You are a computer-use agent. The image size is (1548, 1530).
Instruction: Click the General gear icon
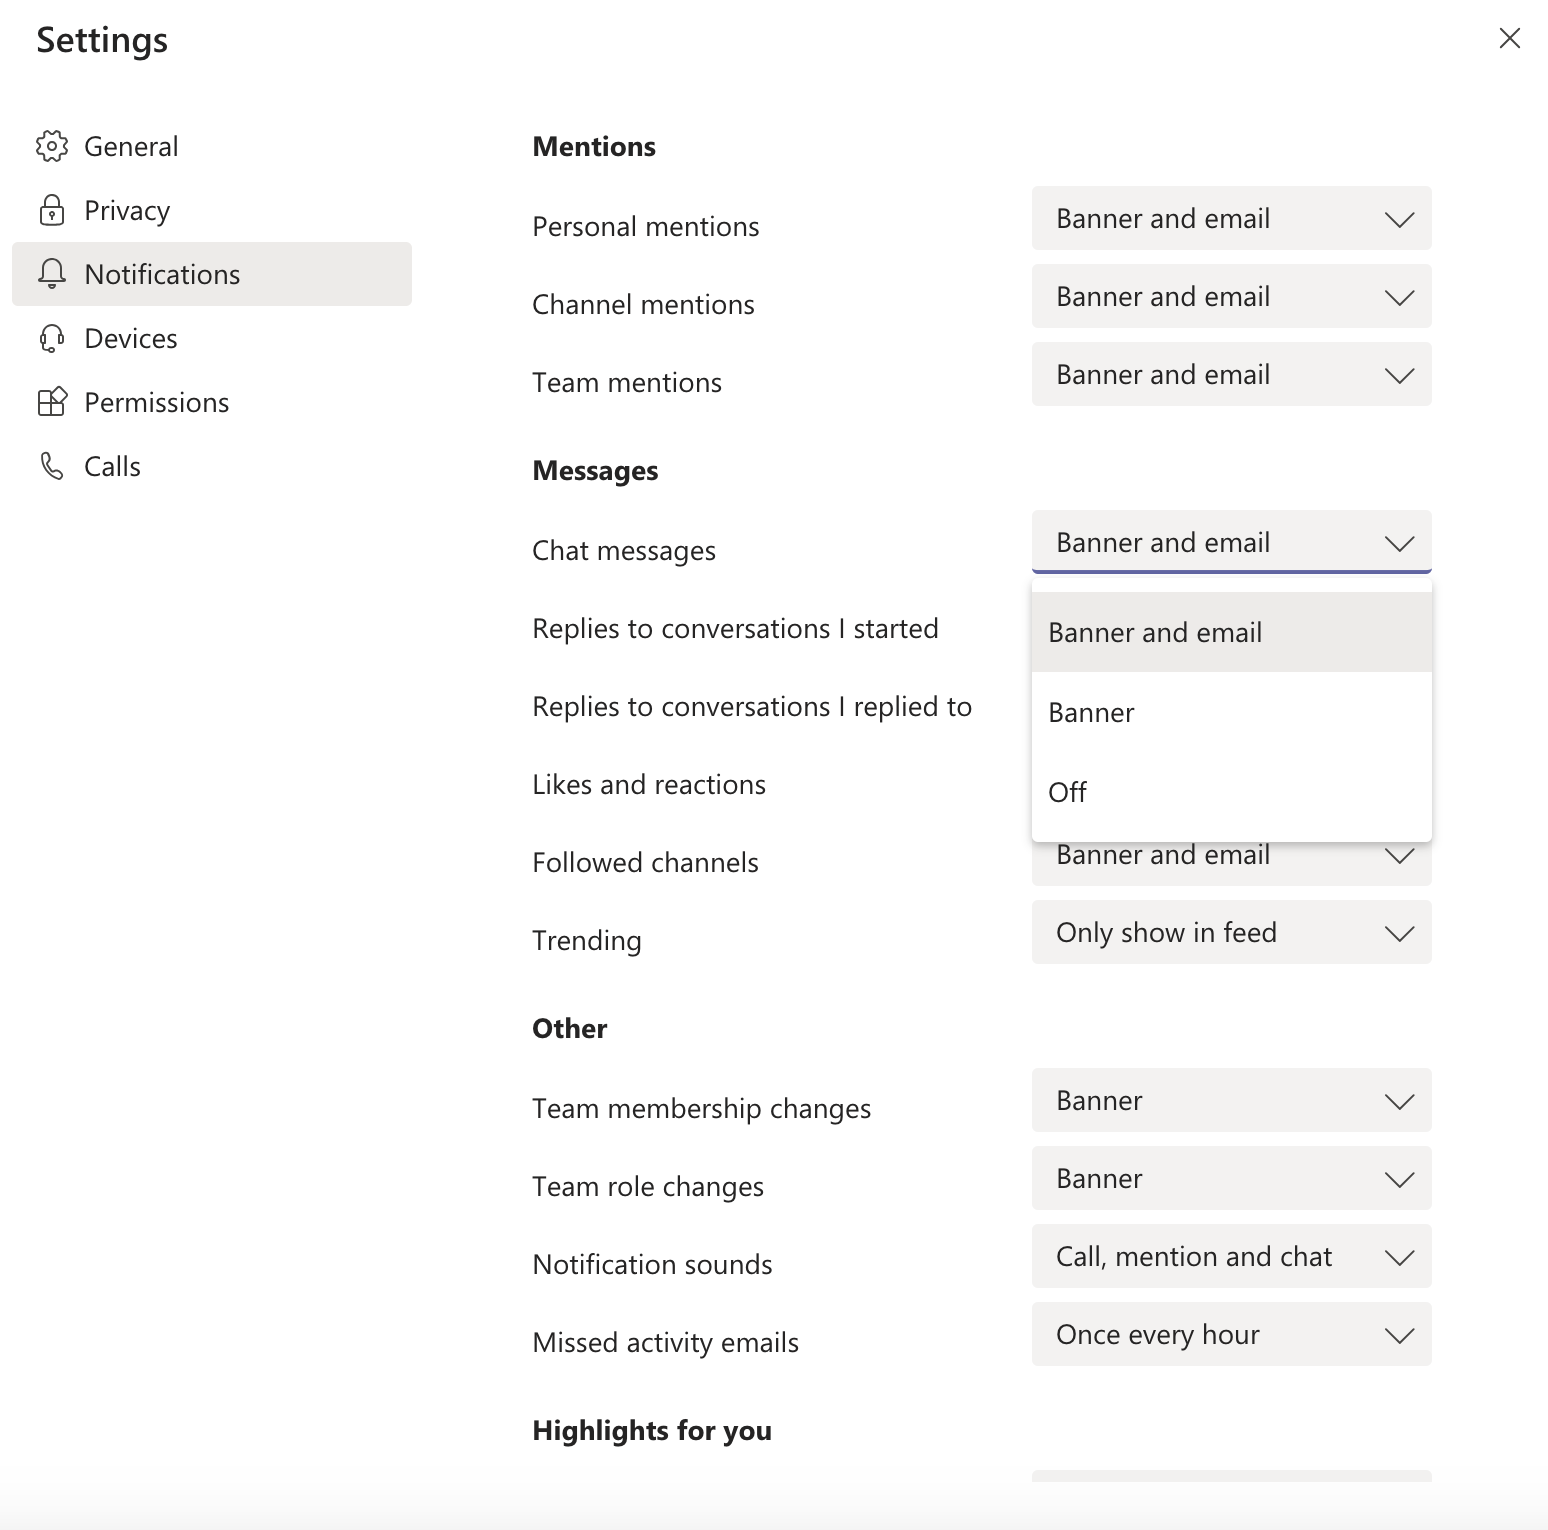(x=52, y=146)
